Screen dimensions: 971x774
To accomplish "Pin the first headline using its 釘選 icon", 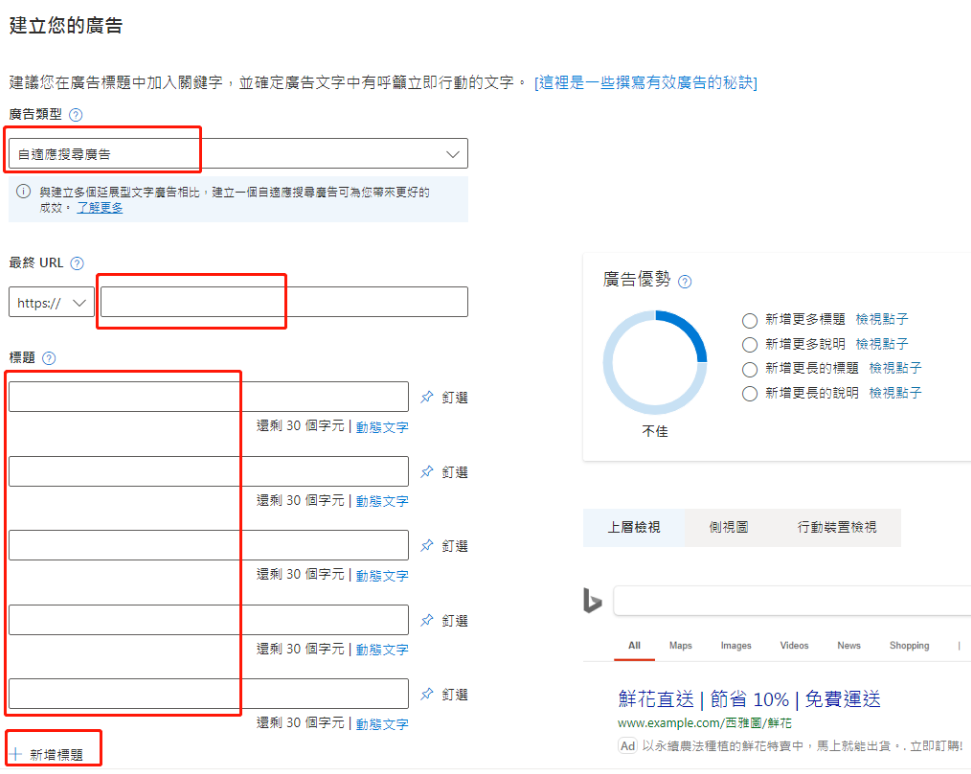I will pos(428,397).
